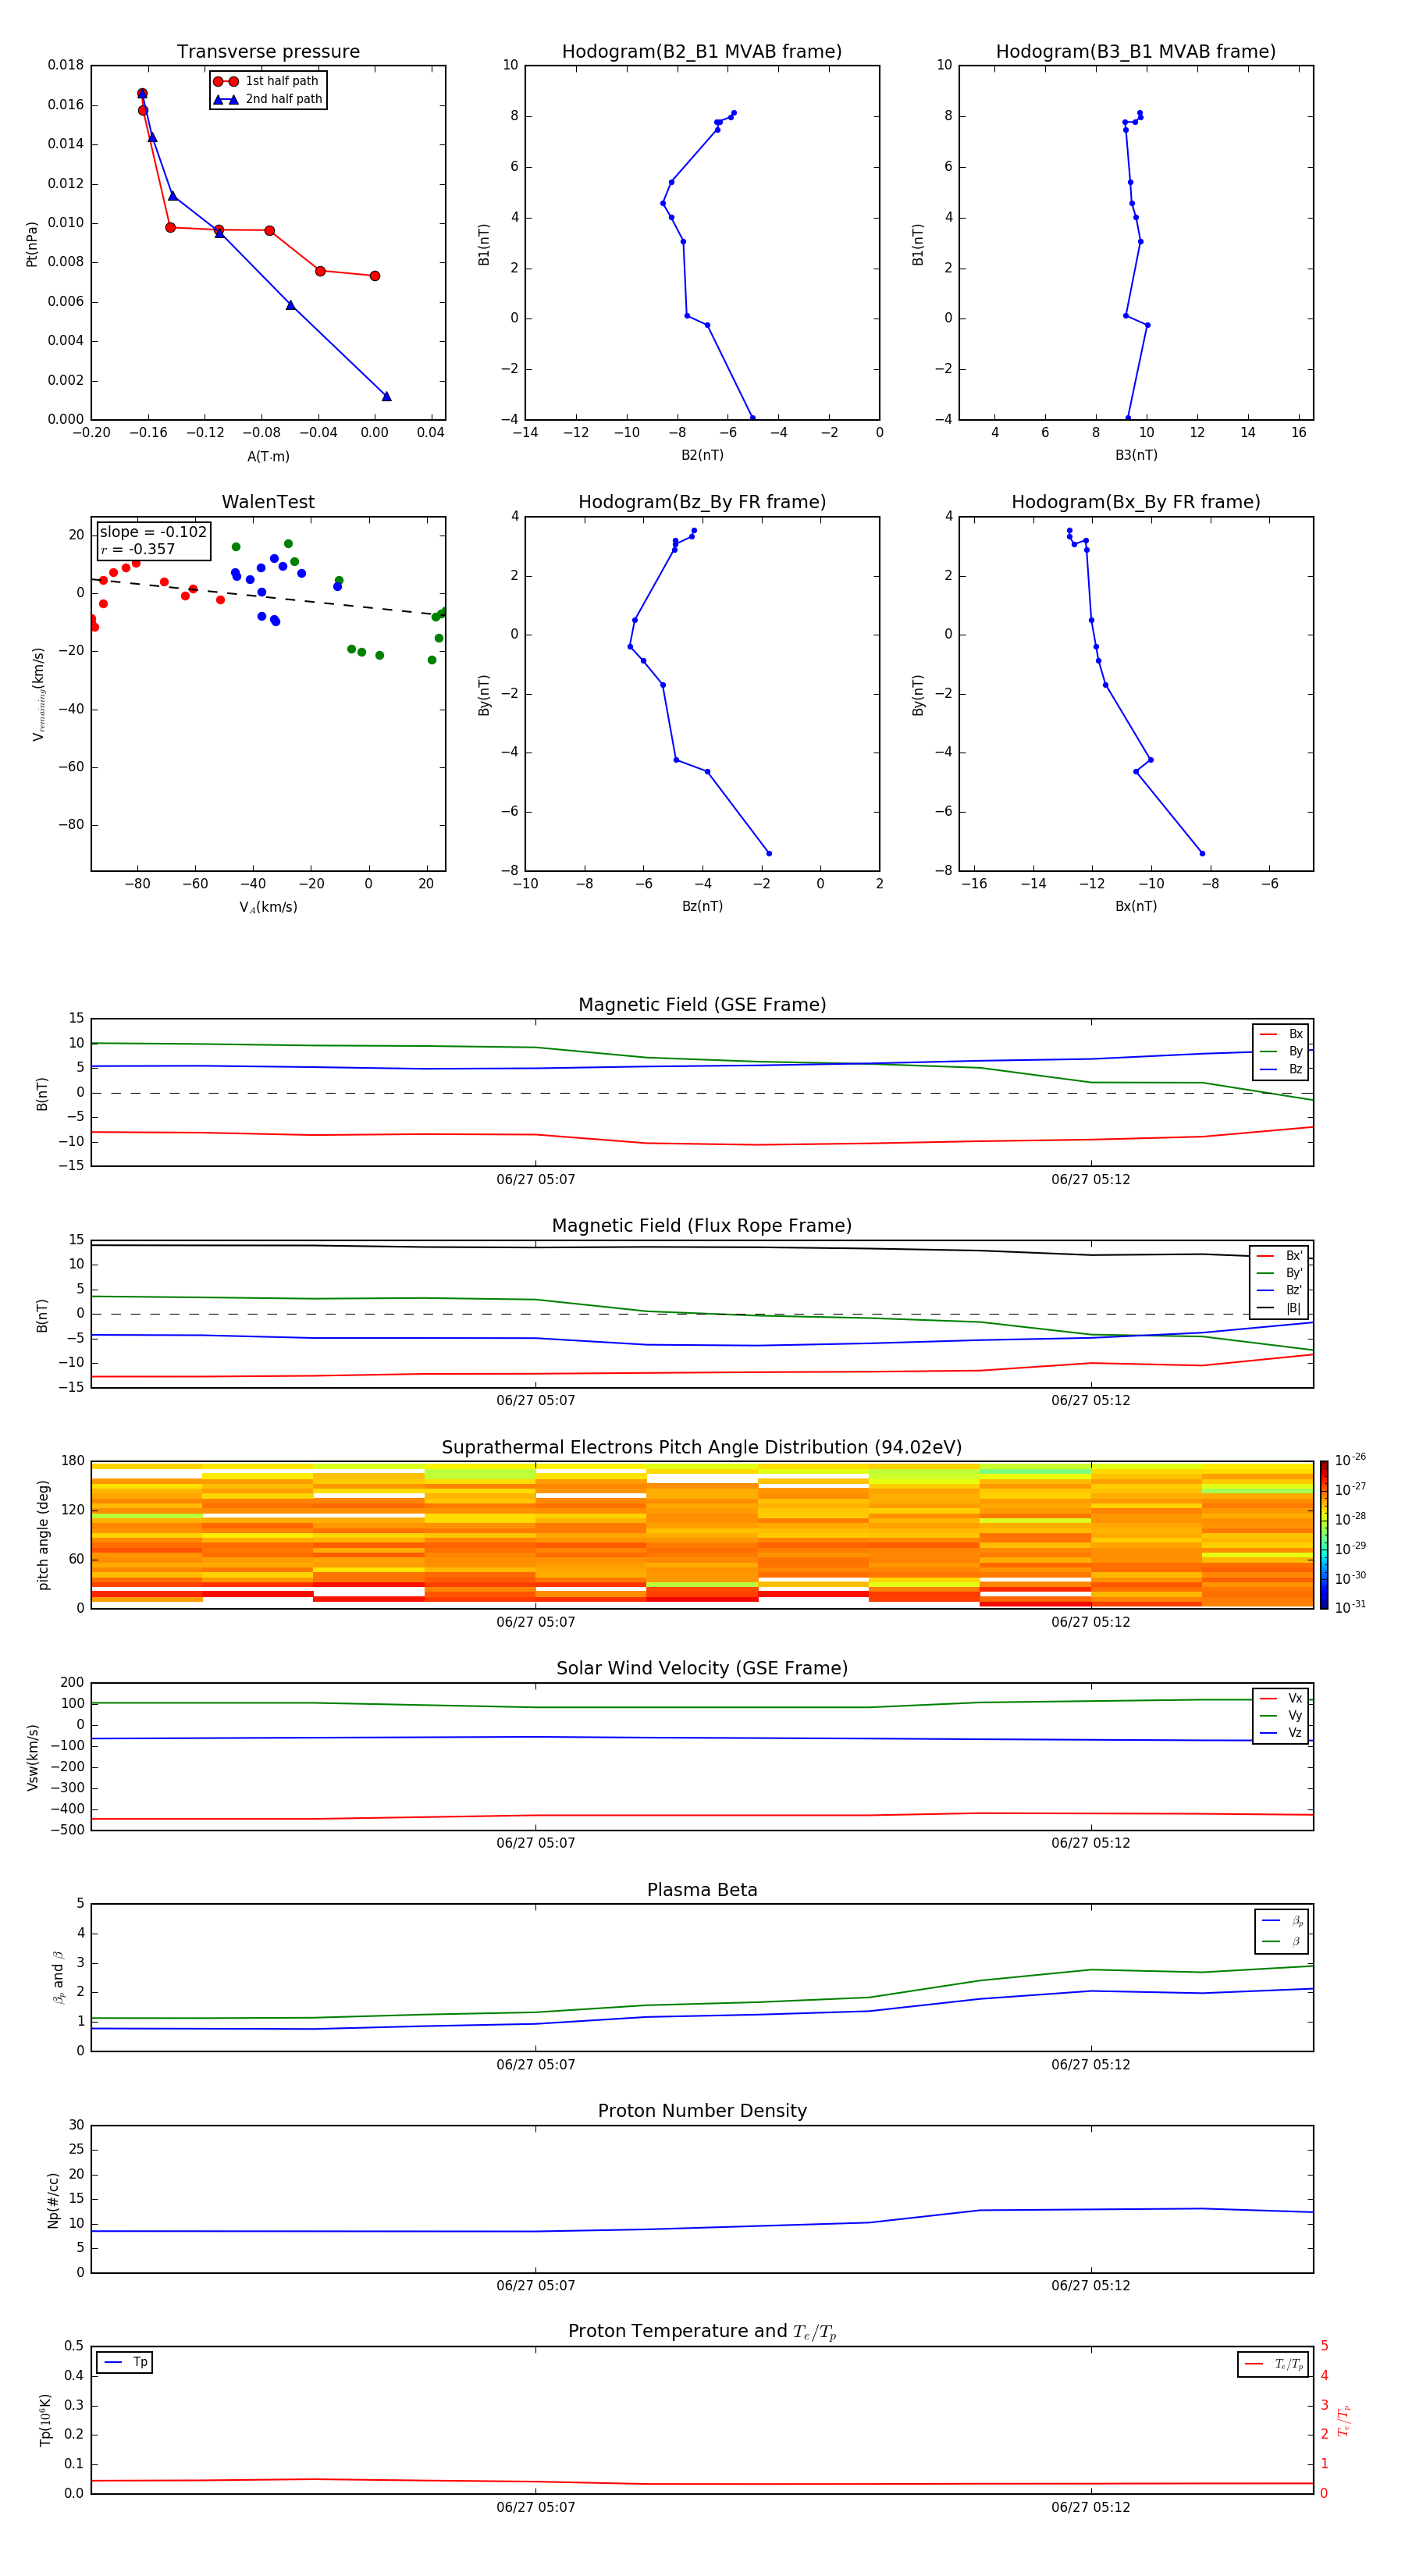
Task: Click the 'V_A(km/s)' x-axis label in WalenTest
Action: click(x=268, y=907)
